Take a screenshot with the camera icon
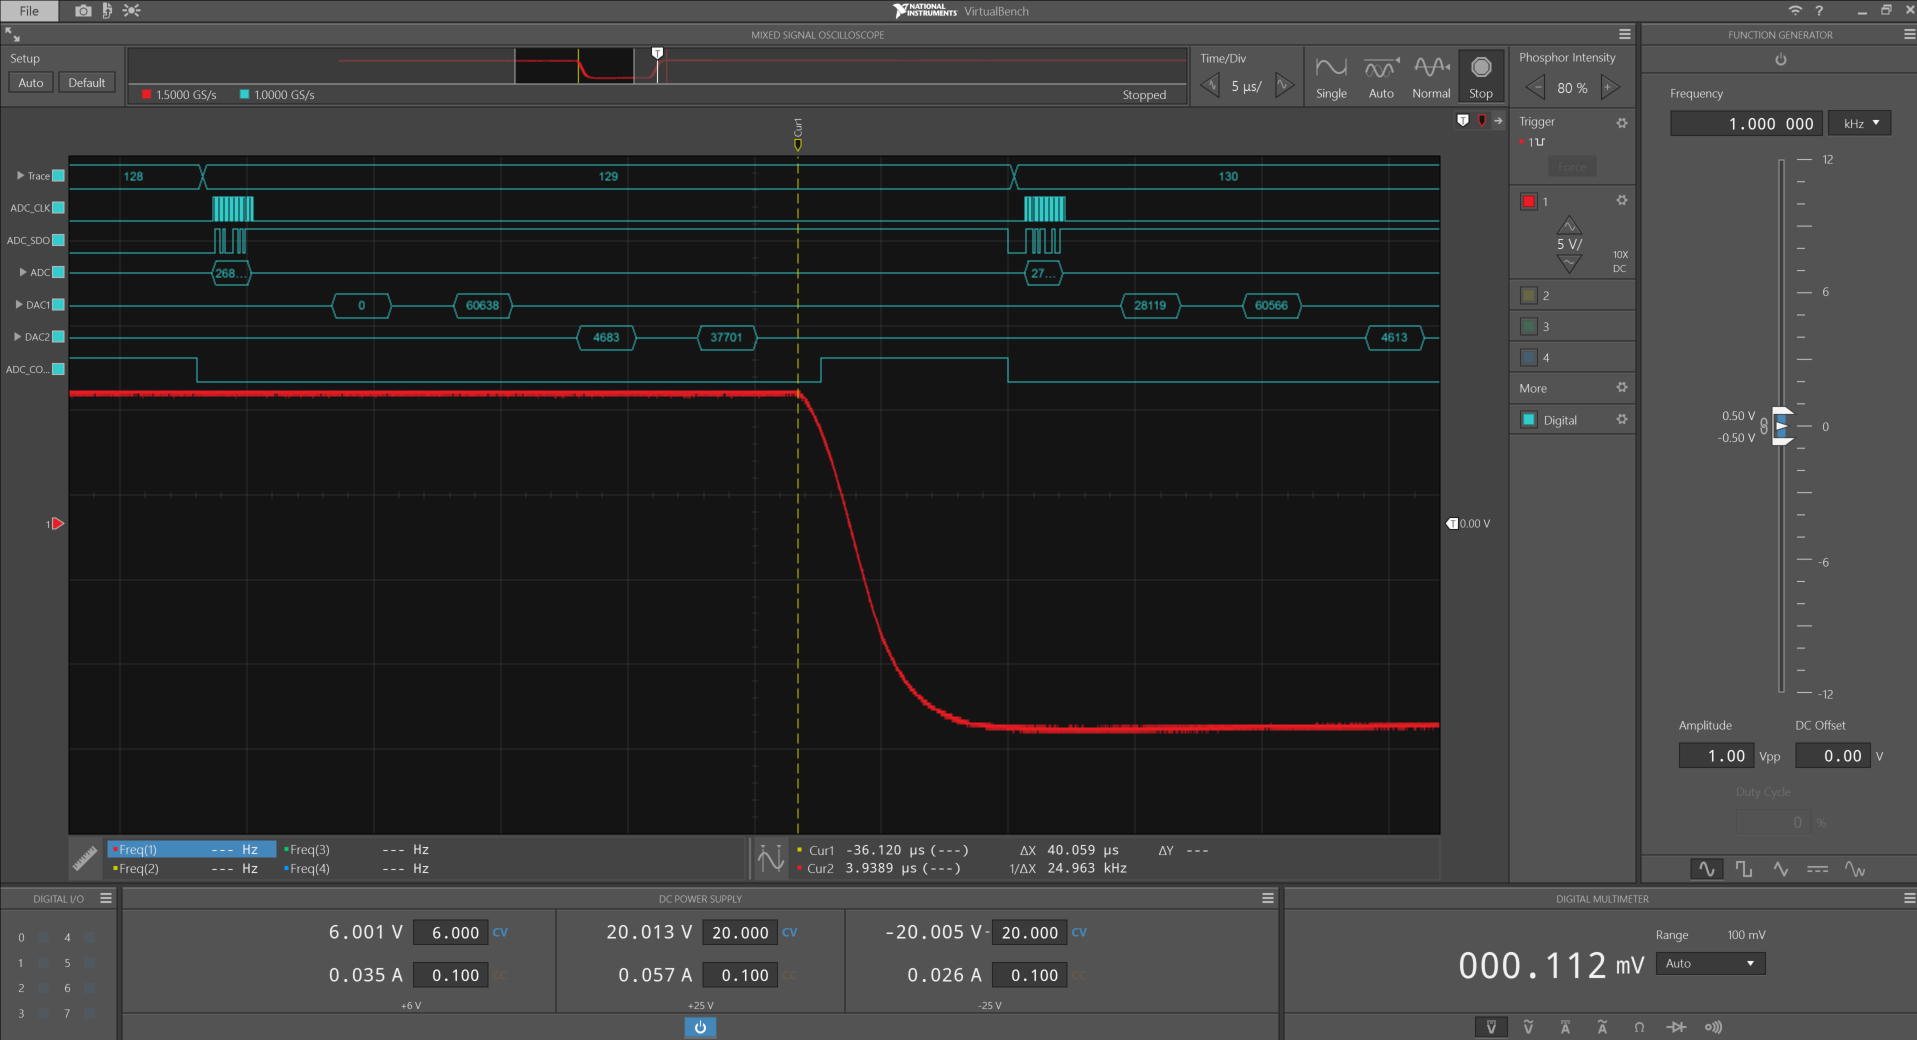Screen dimensions: 1917x1040 (x=83, y=11)
